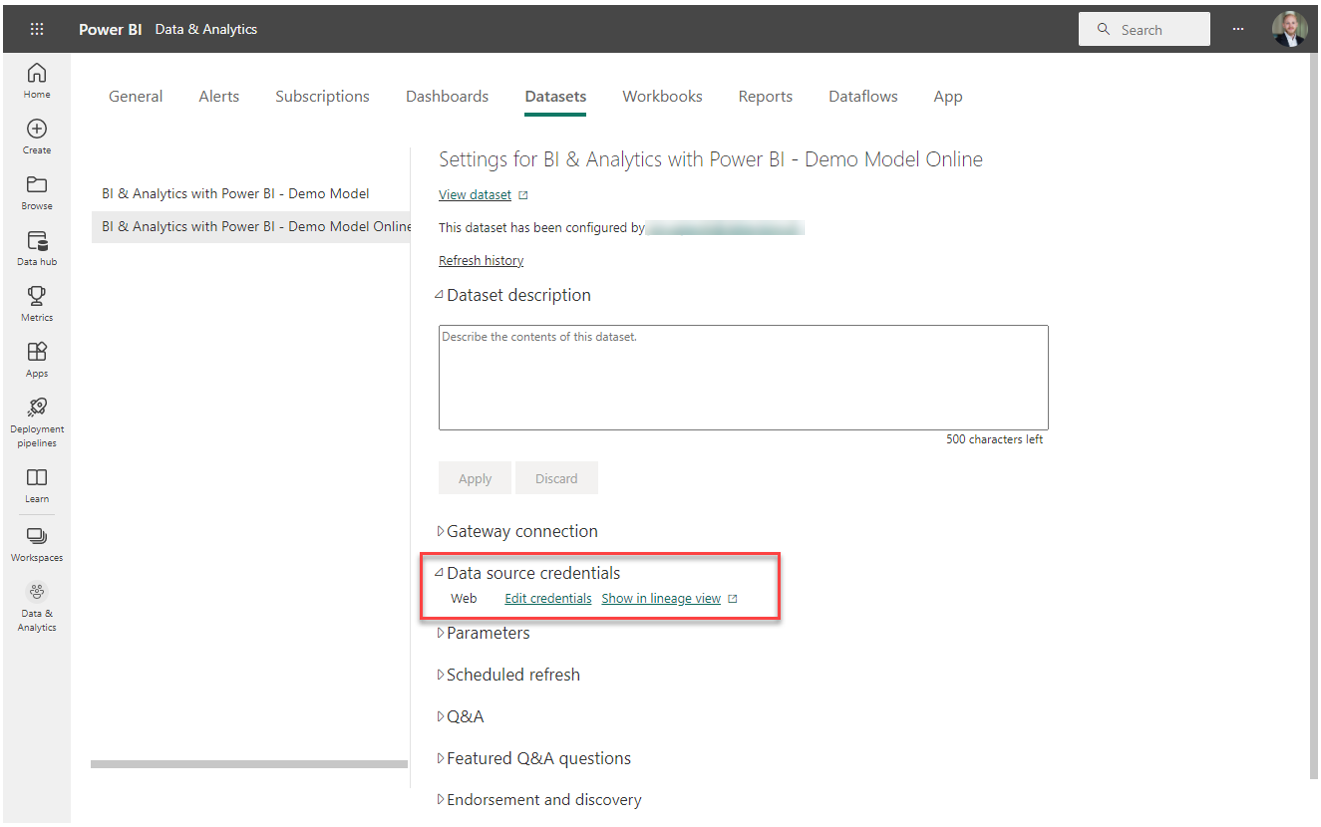Click the more options ellipsis in header
This screenshot has height=827, width=1321.
click(1238, 29)
